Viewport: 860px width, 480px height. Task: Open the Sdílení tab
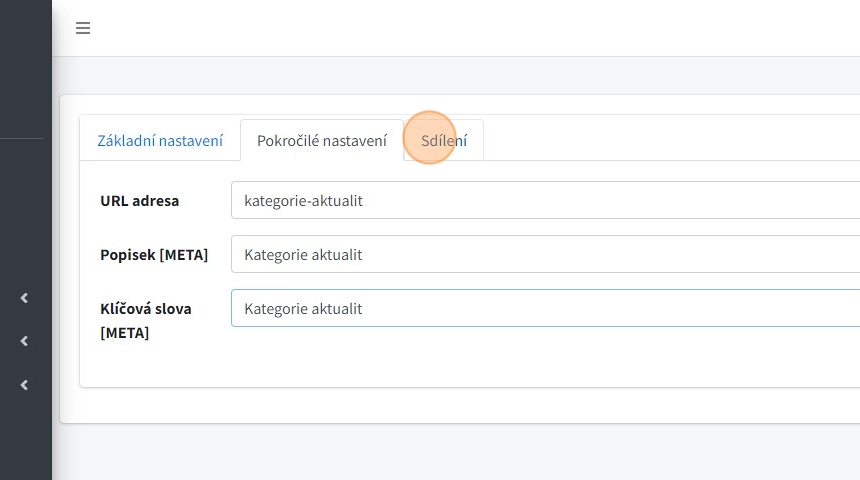click(x=444, y=141)
